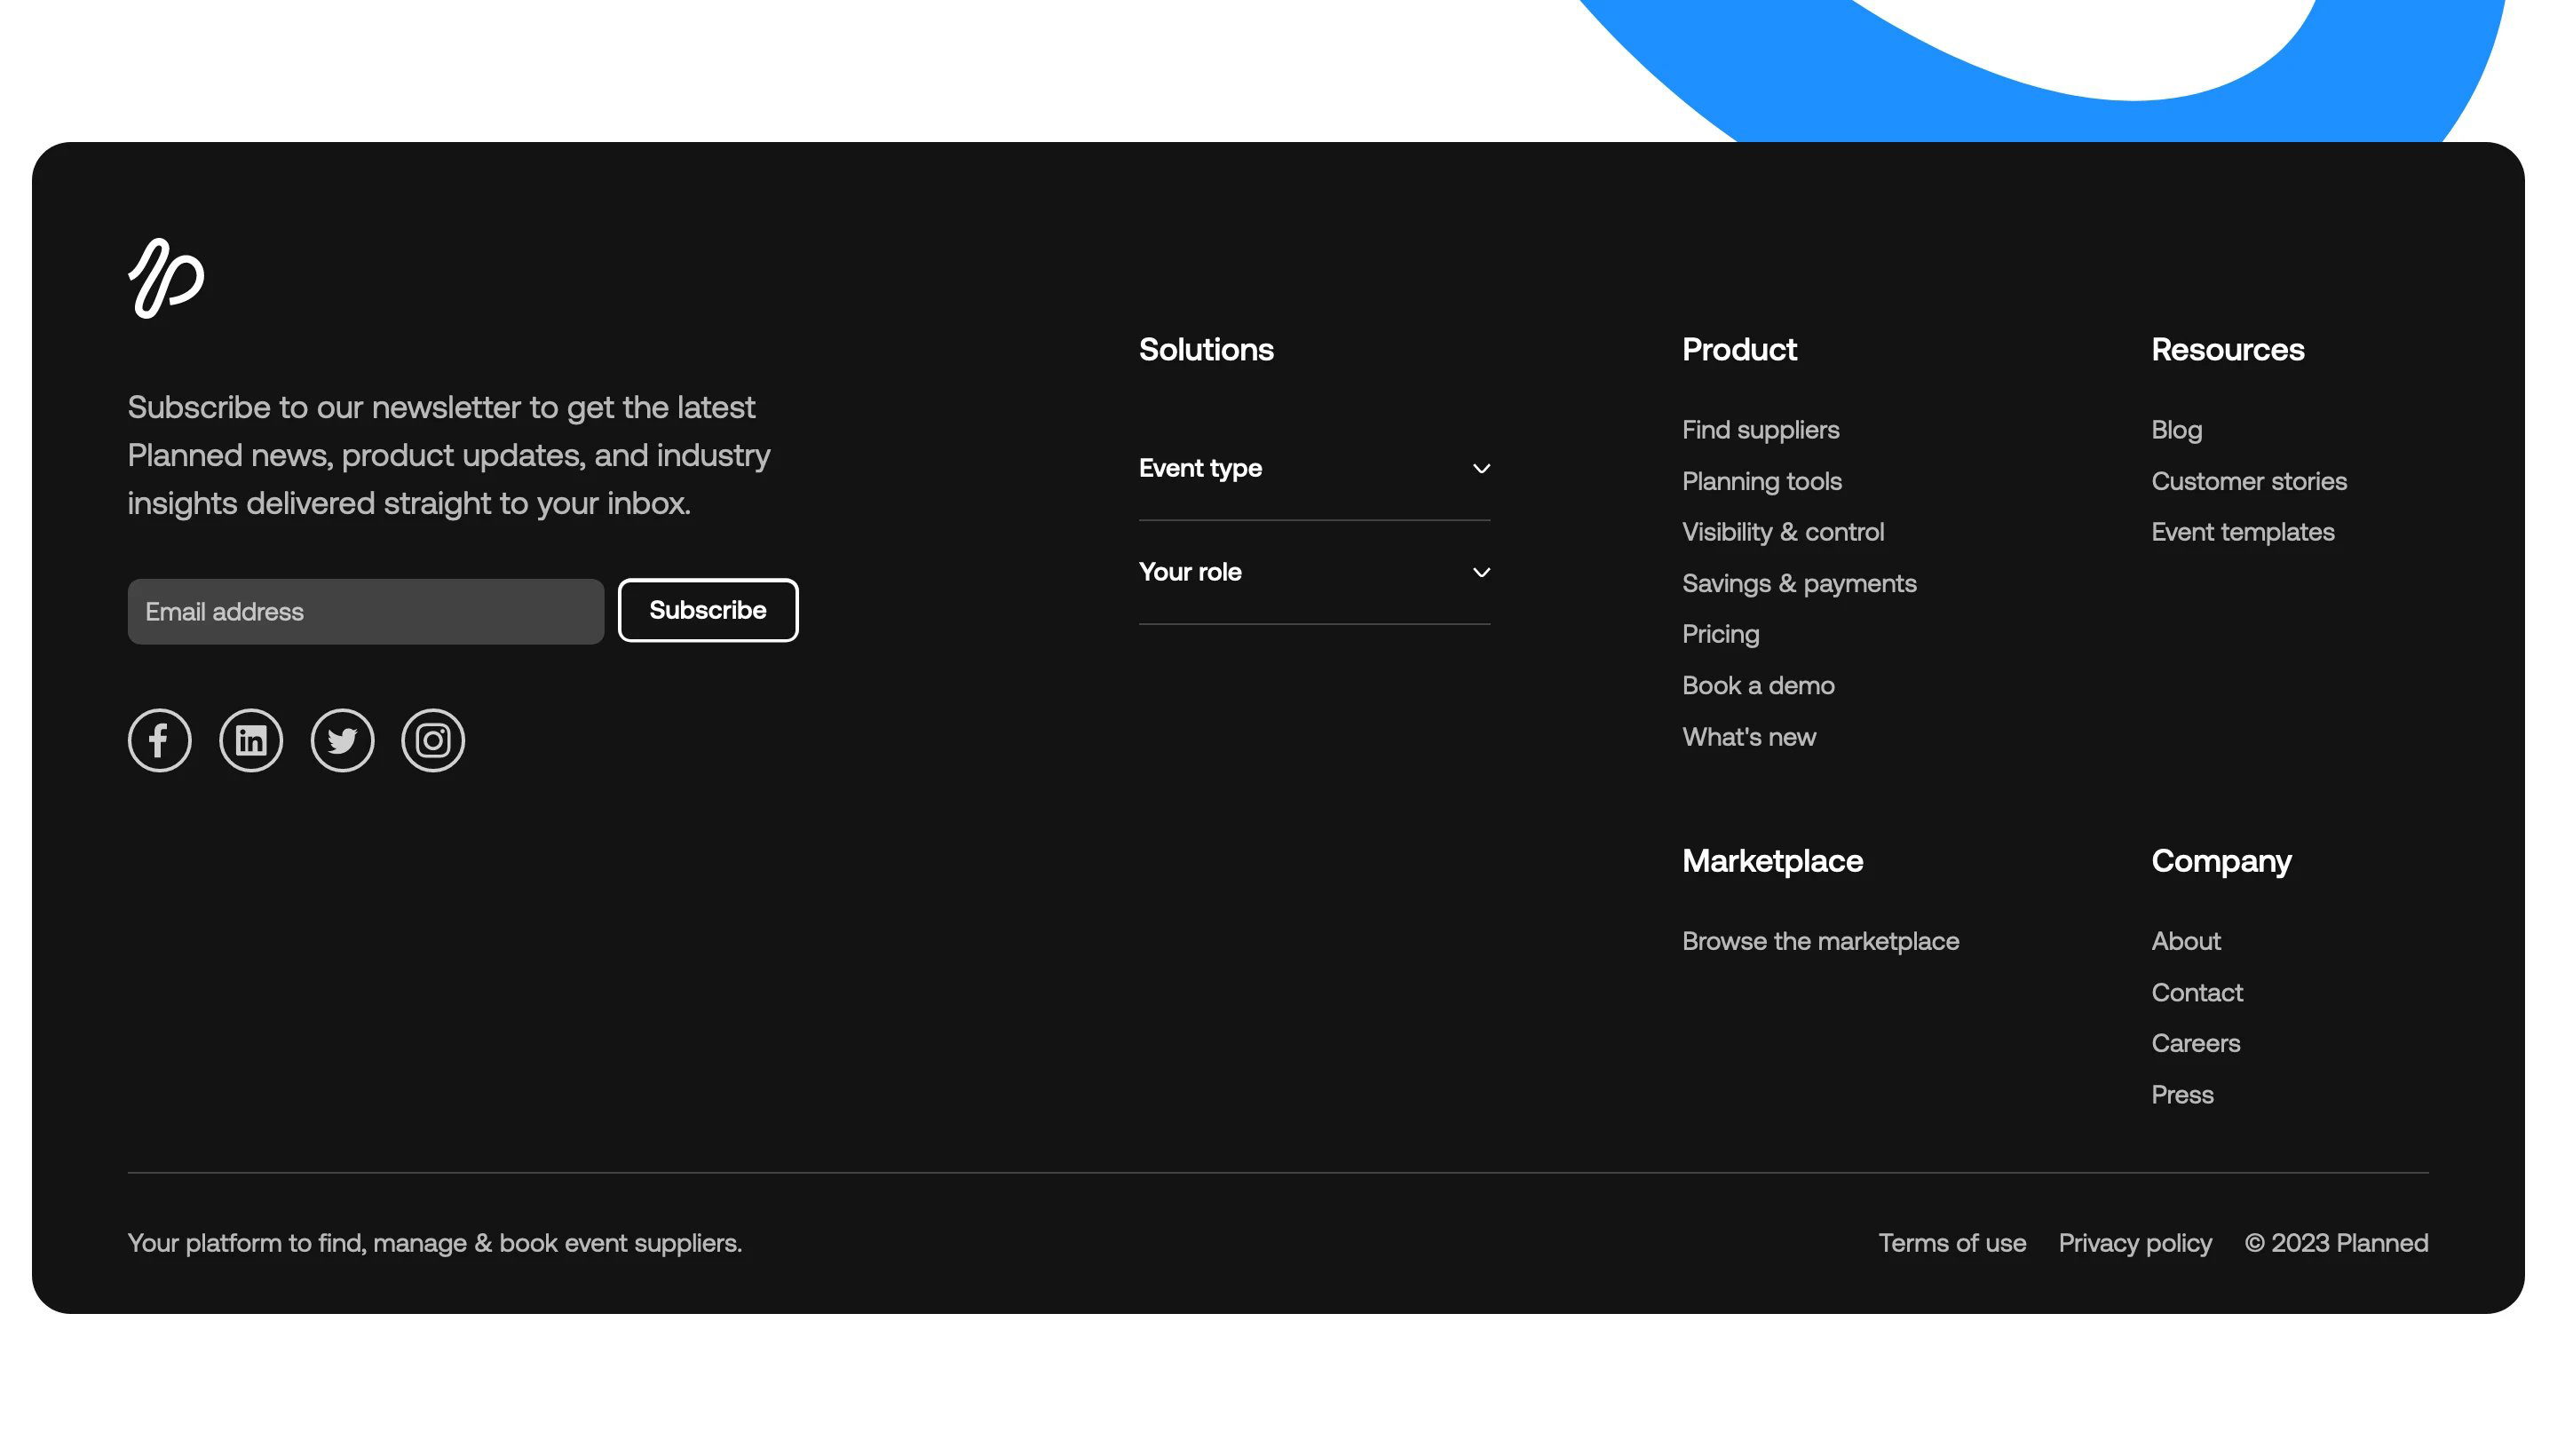Open the Twitter social icon
2557x1456 pixels.
342,740
